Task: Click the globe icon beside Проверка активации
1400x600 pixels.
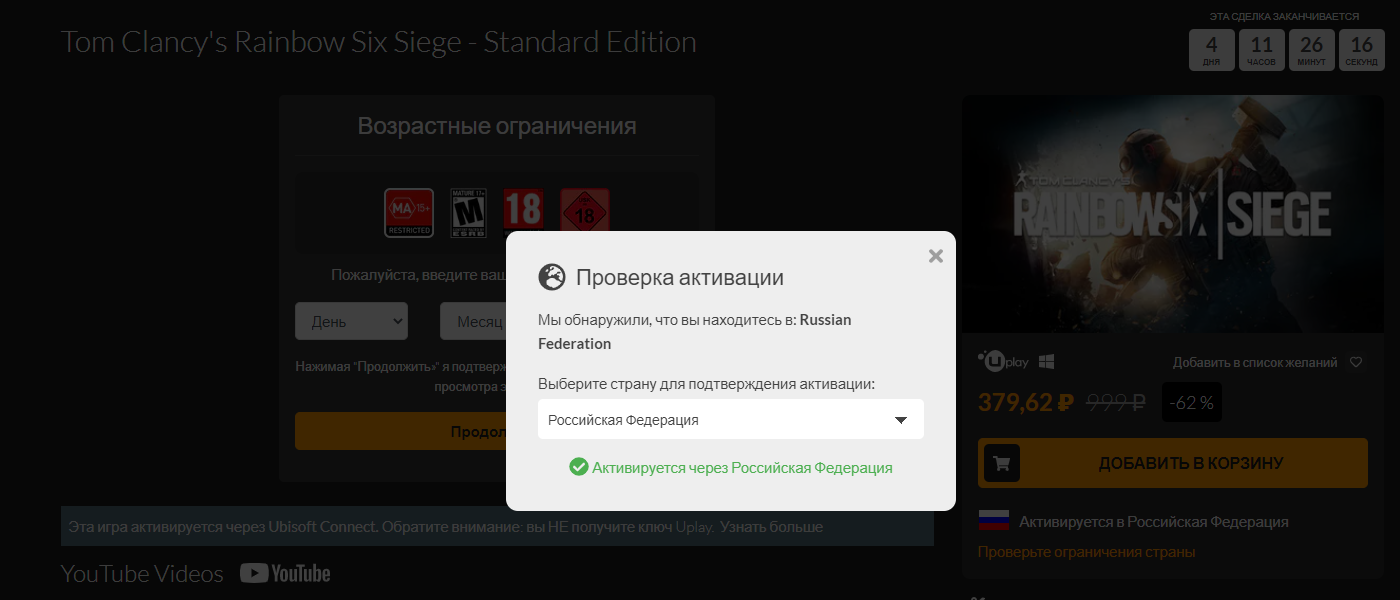Action: coord(552,278)
